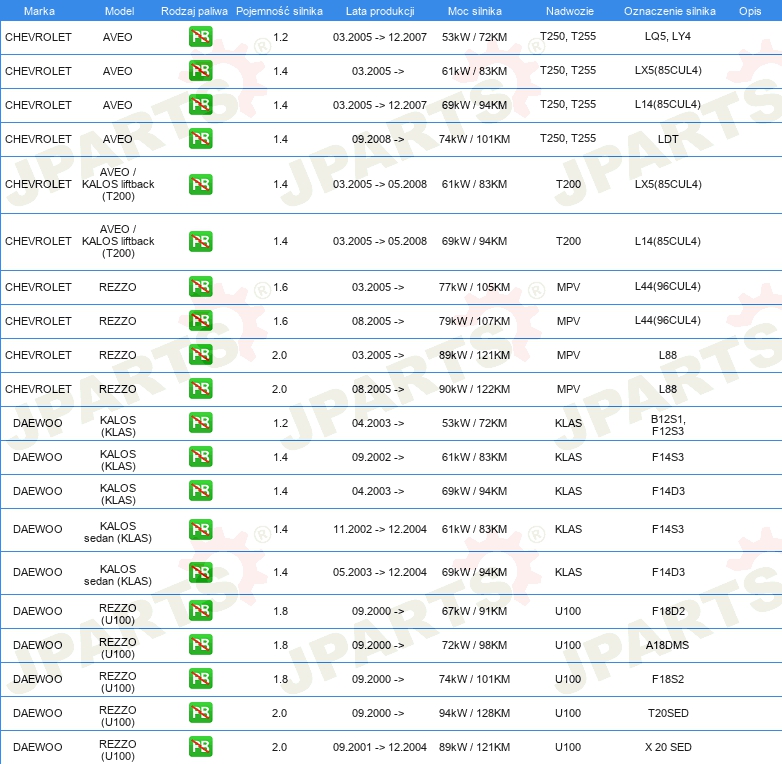Select engine code cell 'B12S1, F12S3'
This screenshot has height=764, width=782.
click(668, 425)
